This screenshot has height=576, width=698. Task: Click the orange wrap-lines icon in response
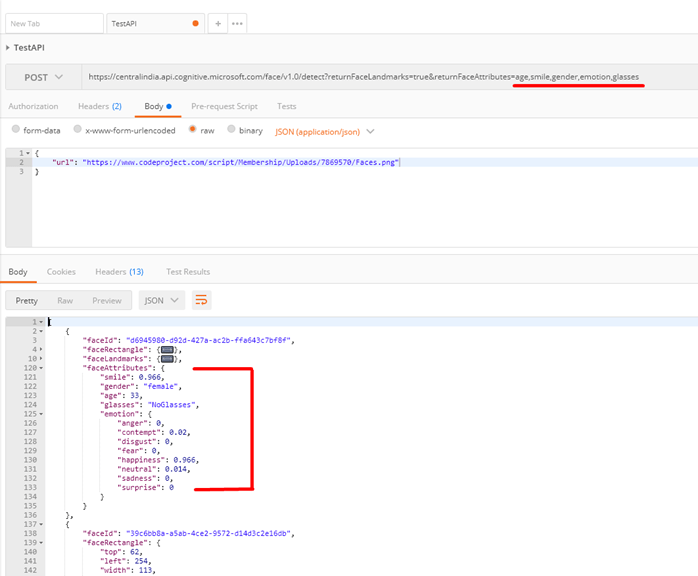pyautogui.click(x=201, y=300)
